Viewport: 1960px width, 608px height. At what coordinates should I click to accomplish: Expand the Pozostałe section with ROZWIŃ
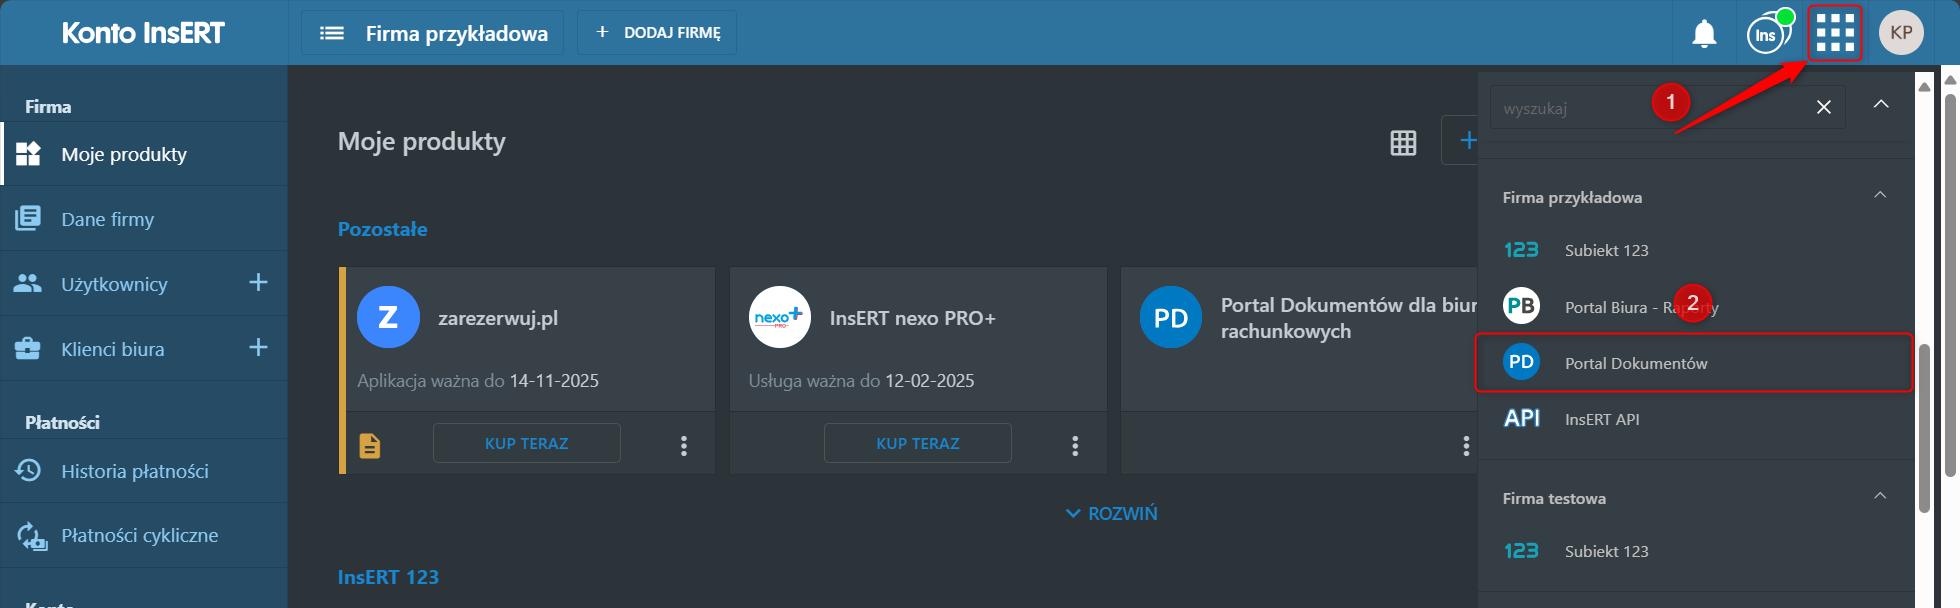tap(1112, 513)
